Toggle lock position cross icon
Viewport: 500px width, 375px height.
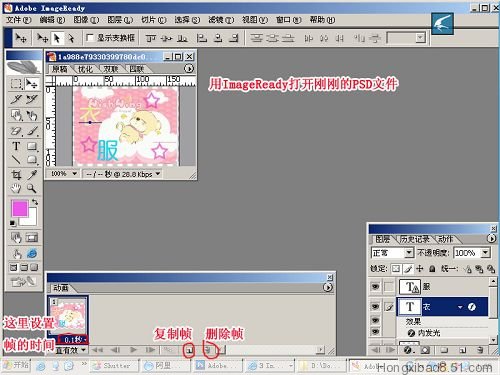(x=420, y=269)
